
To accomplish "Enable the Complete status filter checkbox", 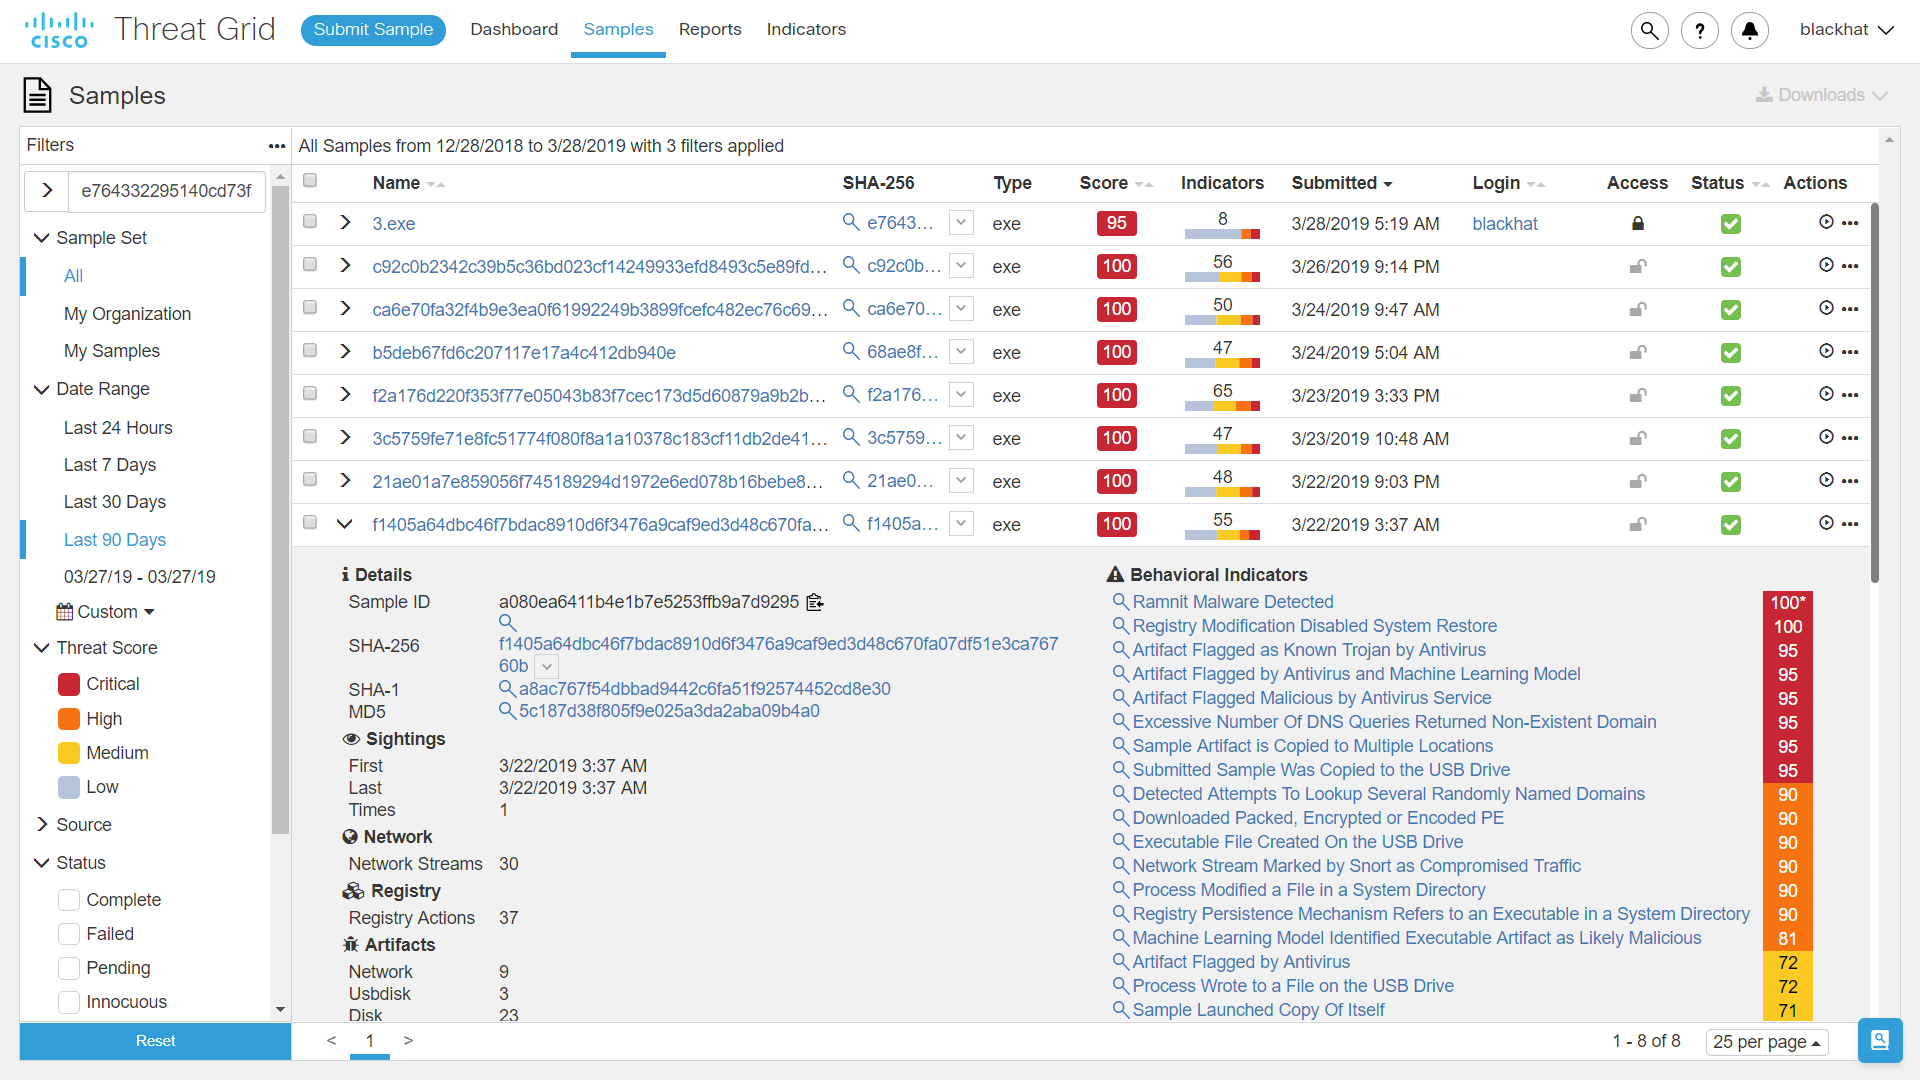I will click(x=69, y=900).
